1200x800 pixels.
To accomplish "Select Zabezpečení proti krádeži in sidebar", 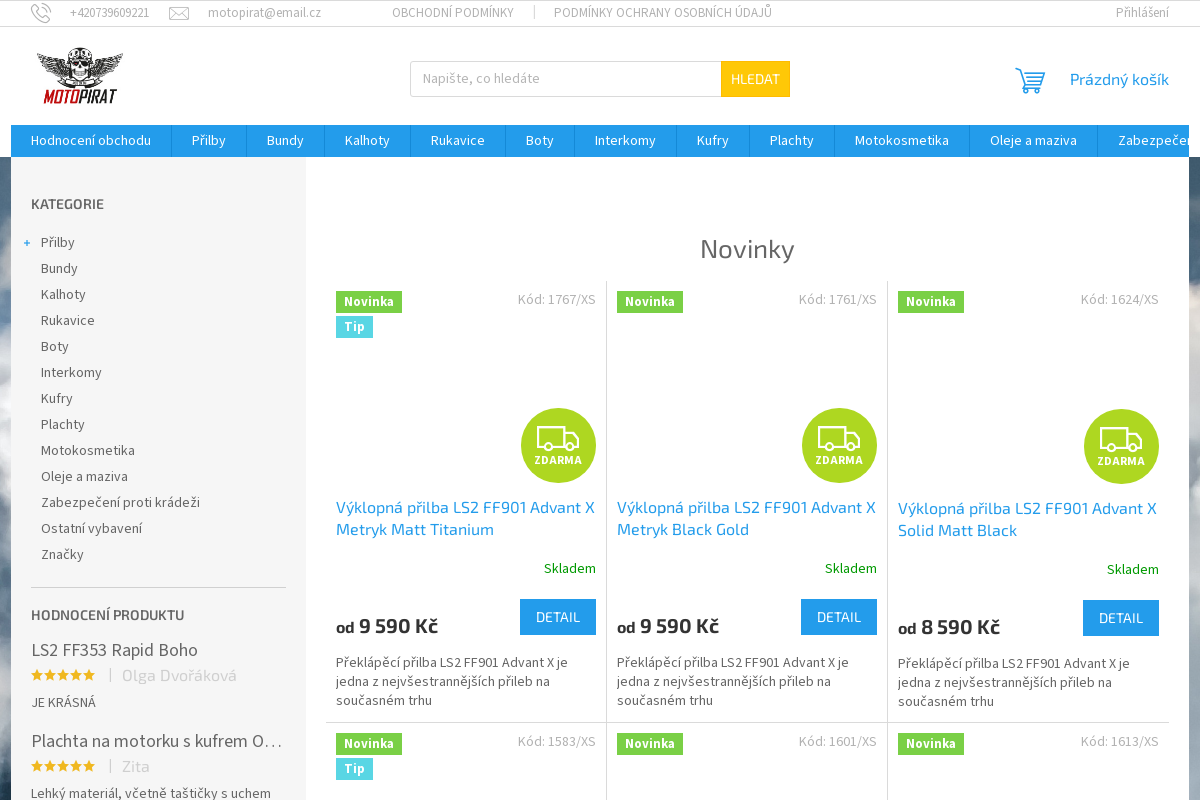I will [x=120, y=502].
